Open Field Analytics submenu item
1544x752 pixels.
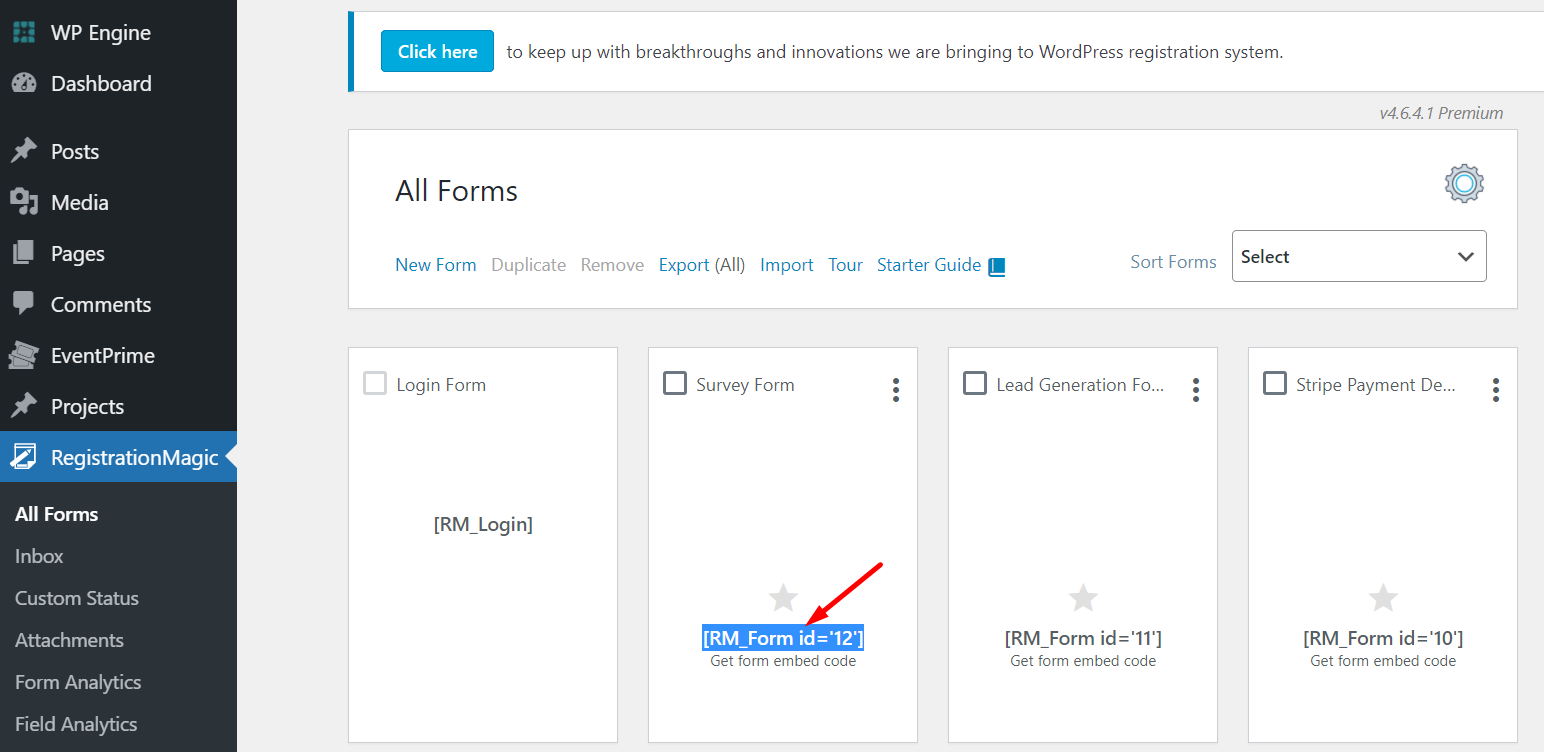[76, 724]
